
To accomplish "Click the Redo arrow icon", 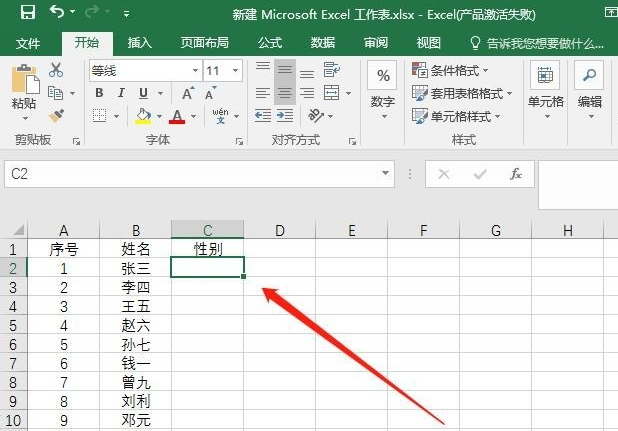I will click(x=91, y=12).
